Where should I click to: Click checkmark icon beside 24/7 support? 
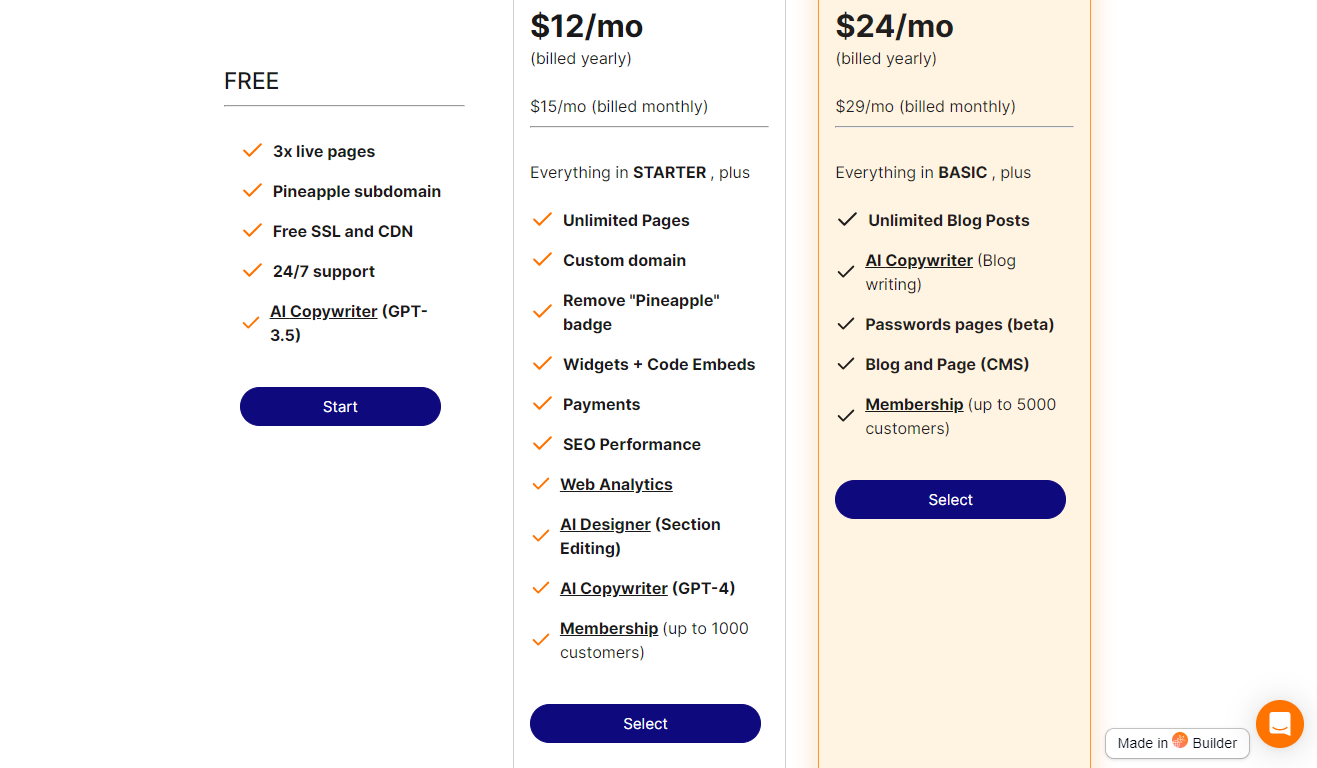tap(252, 271)
